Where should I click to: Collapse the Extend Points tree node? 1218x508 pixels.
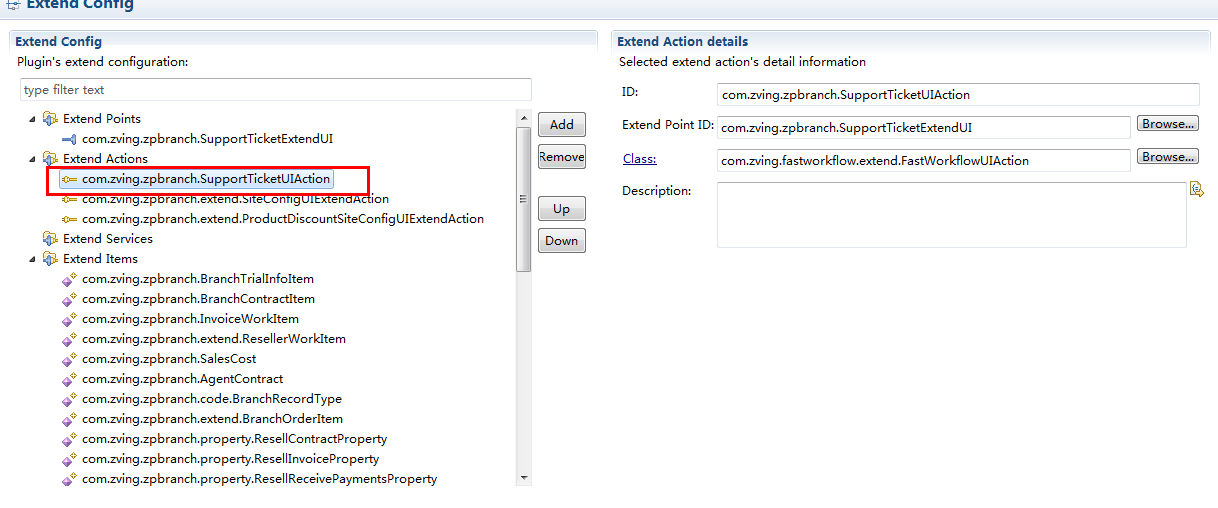[x=32, y=119]
